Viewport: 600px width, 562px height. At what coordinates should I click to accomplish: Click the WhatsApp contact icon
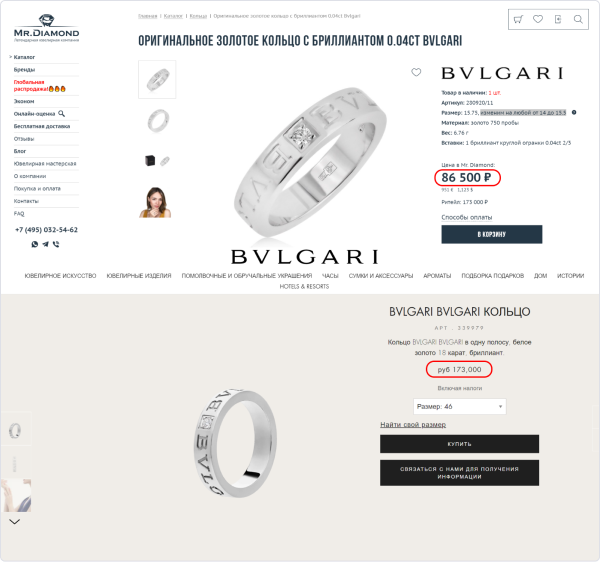[35, 244]
